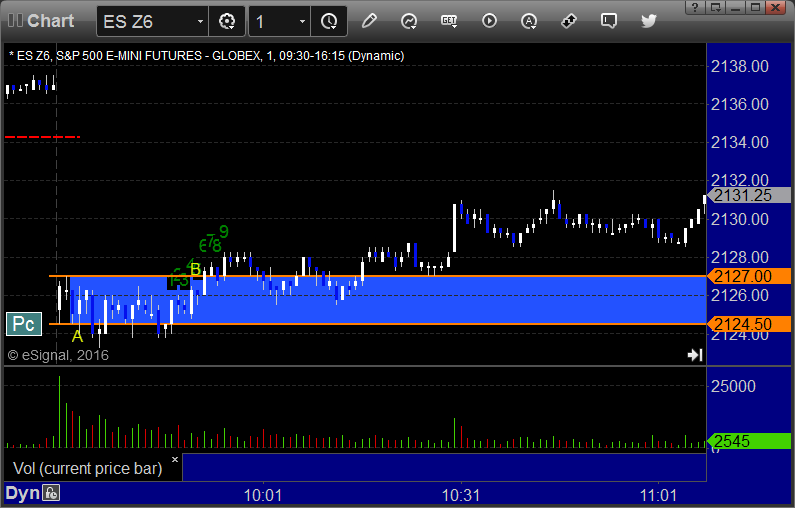Click the green 2545 volume label
Viewport: 795px width, 508px height.
749,441
